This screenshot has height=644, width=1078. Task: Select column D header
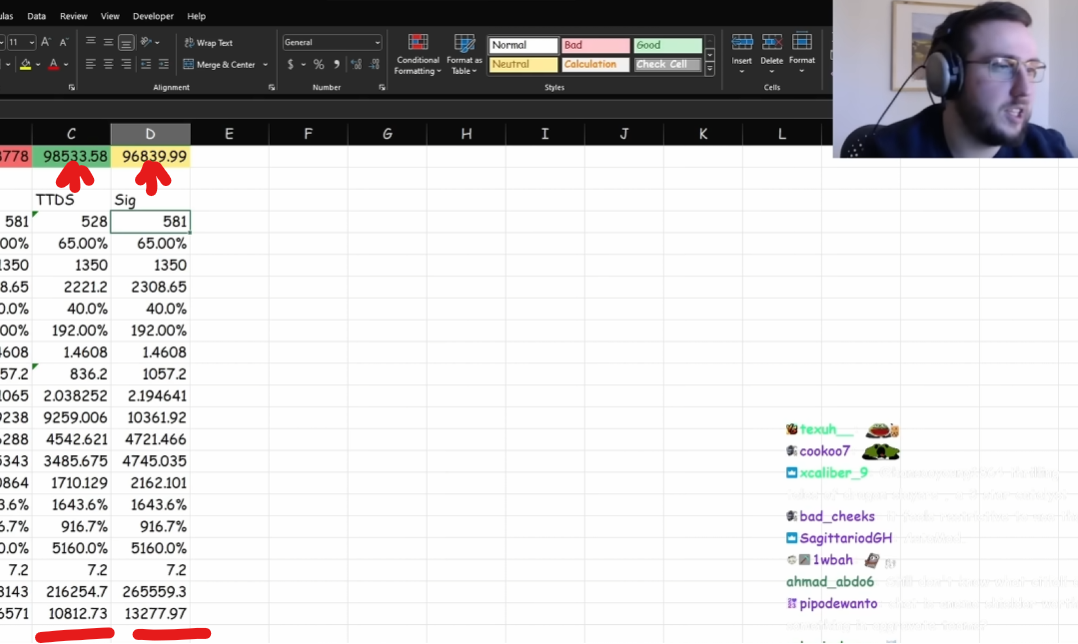(151, 134)
